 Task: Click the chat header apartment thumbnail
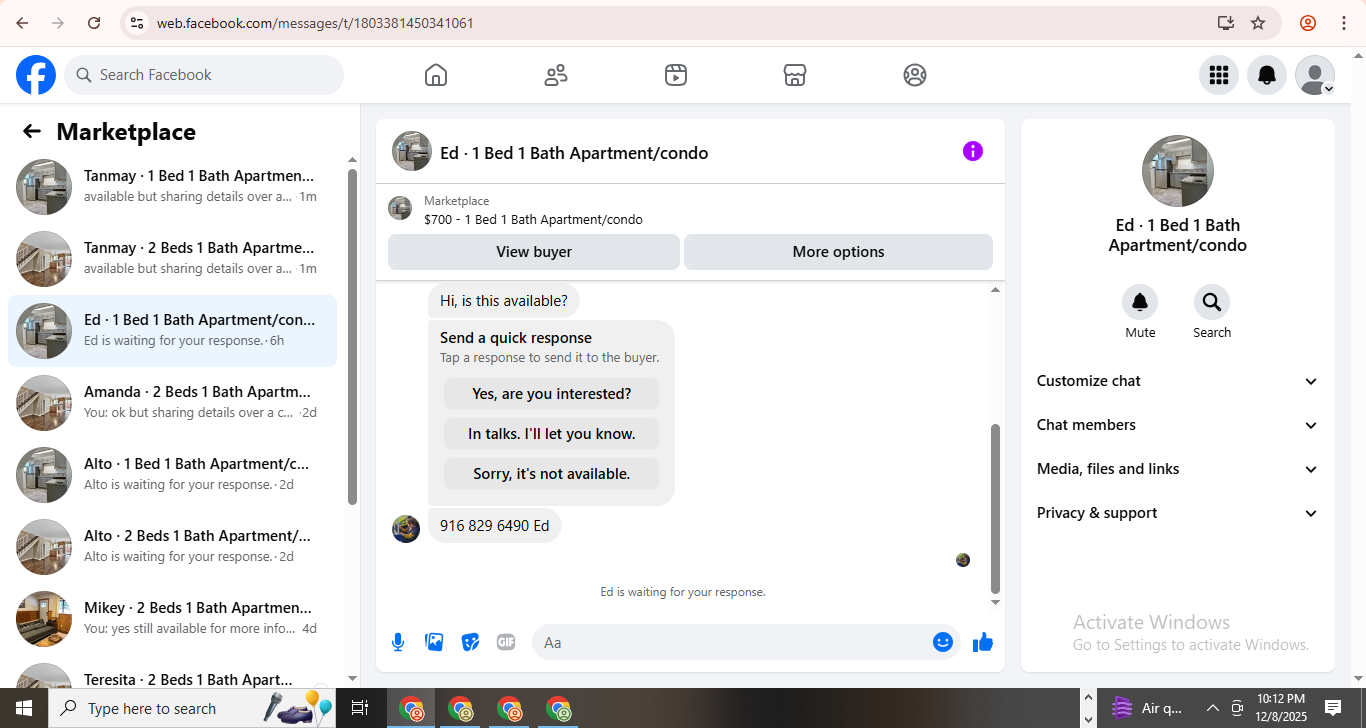point(412,152)
